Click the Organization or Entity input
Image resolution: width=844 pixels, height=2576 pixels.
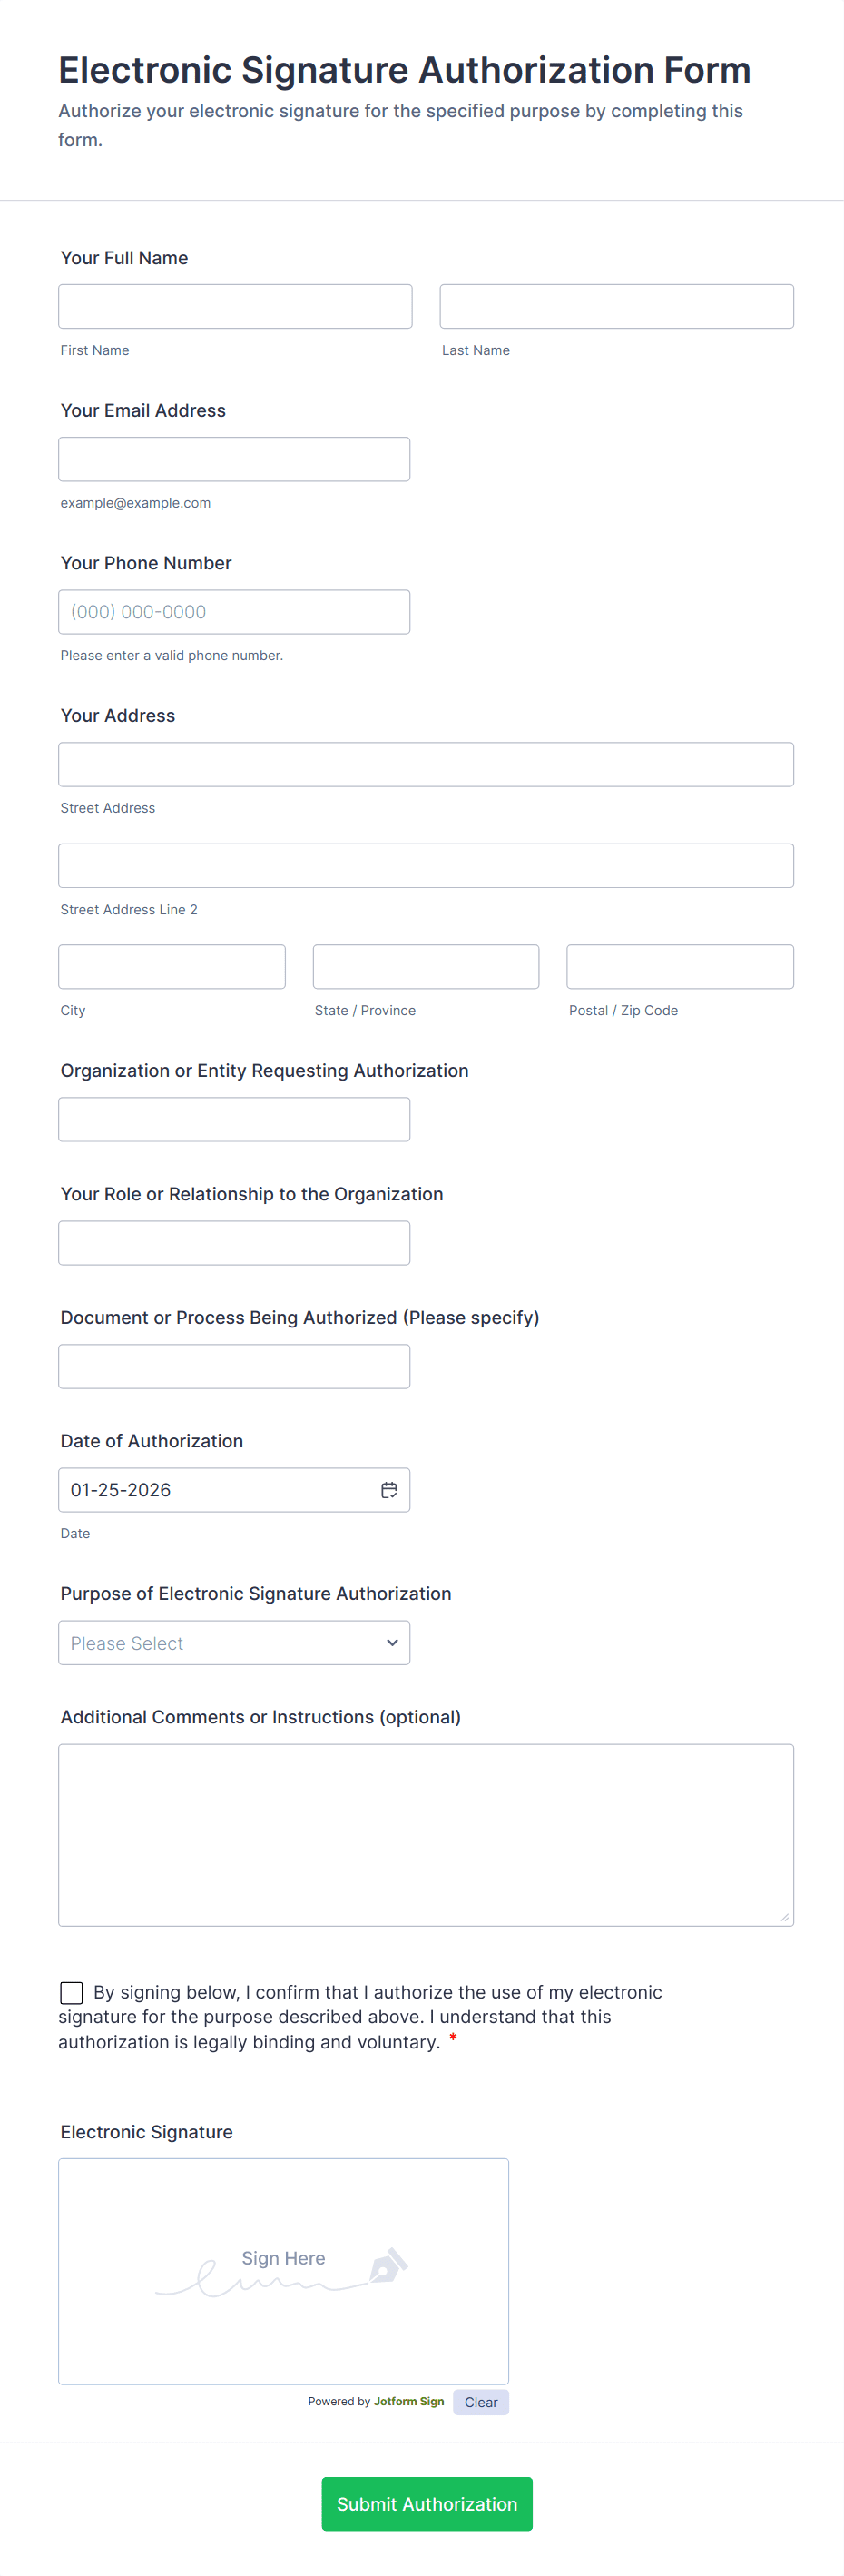pyautogui.click(x=234, y=1120)
